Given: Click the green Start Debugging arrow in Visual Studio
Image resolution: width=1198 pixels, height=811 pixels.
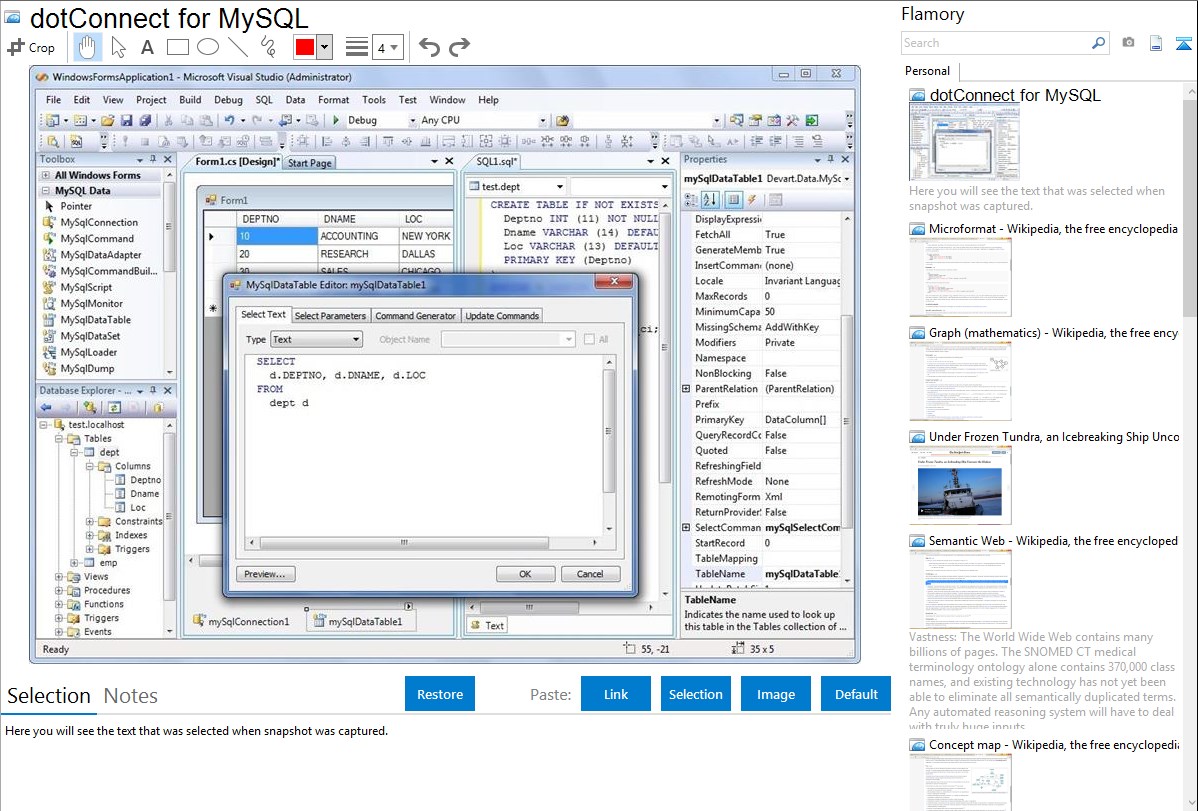Looking at the screenshot, I should pos(335,120).
